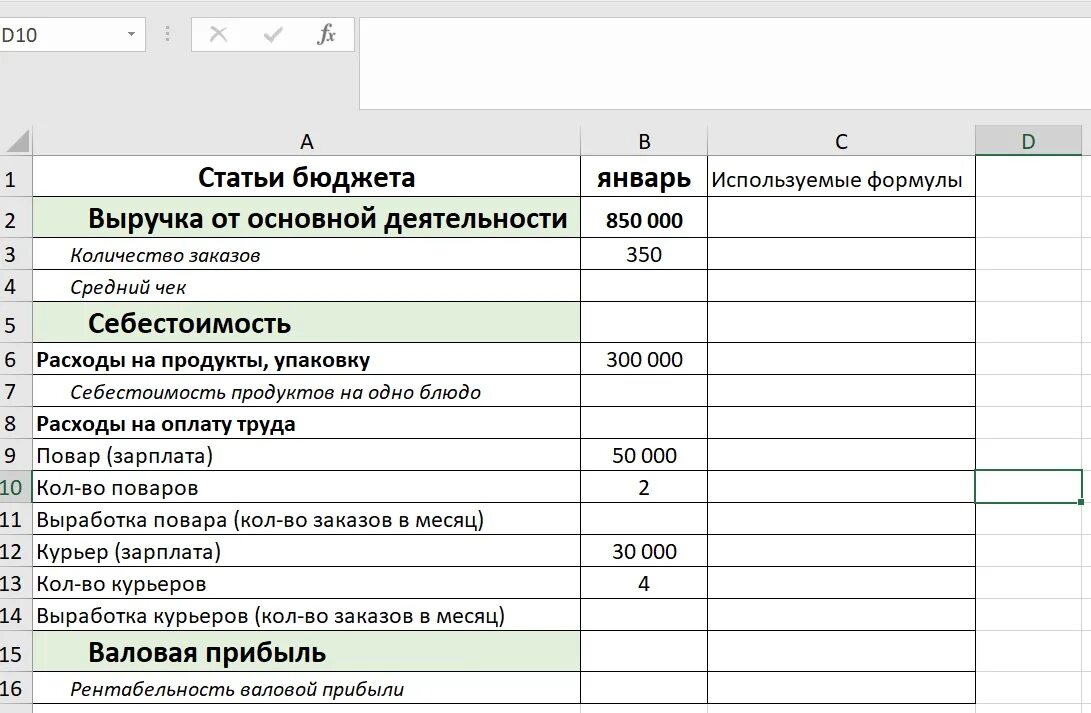Click the 'Курьер (зарплата)' cell
This screenshot has height=713, width=1091.
click(x=306, y=551)
